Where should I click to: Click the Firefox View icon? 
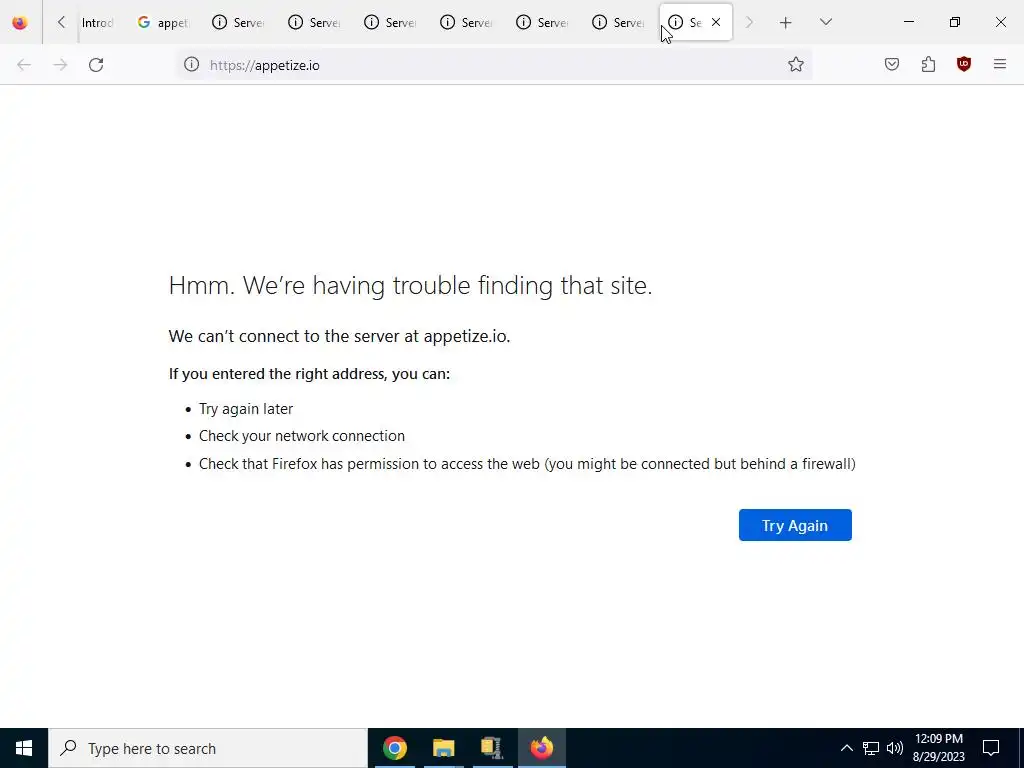tap(20, 22)
